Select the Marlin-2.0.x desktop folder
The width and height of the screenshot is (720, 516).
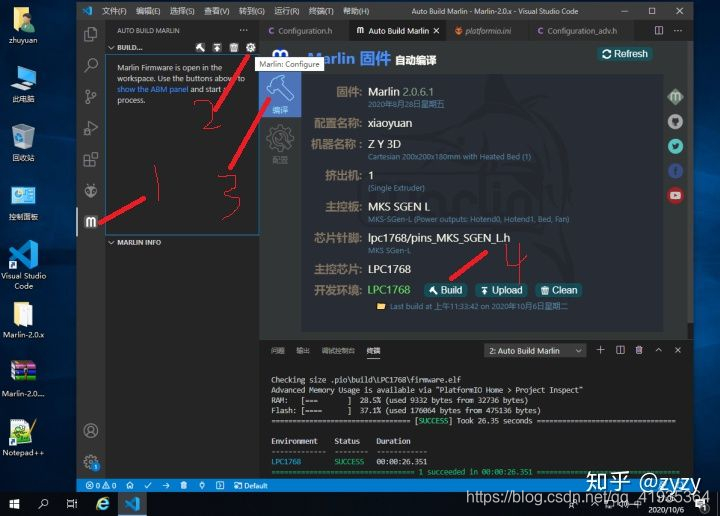[23, 320]
